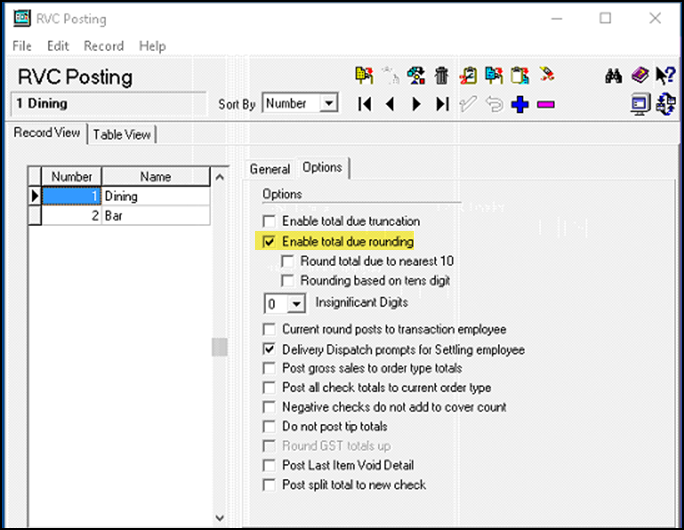Image resolution: width=684 pixels, height=530 pixels.
Task: Go to the first record
Action: 365,103
